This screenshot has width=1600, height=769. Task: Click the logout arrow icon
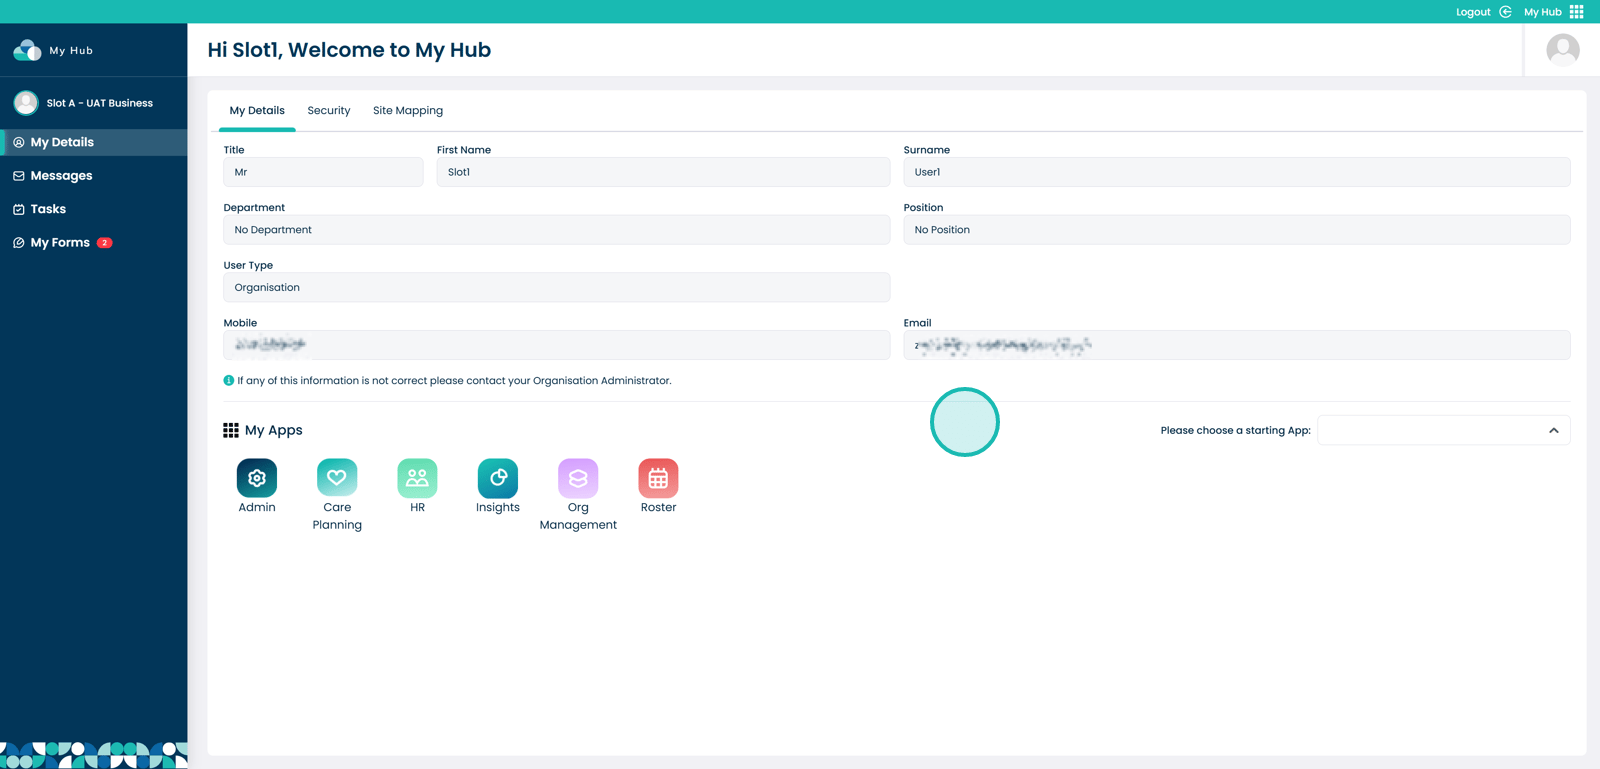click(1505, 12)
